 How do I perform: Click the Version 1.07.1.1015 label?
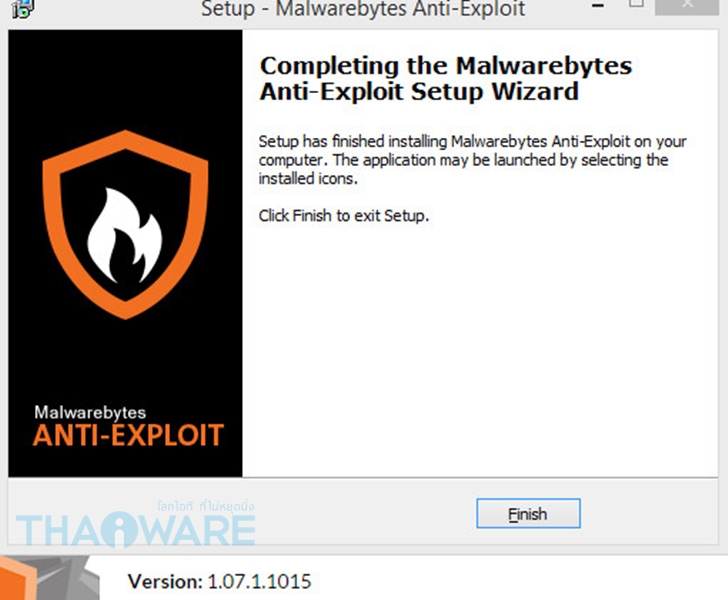(220, 581)
